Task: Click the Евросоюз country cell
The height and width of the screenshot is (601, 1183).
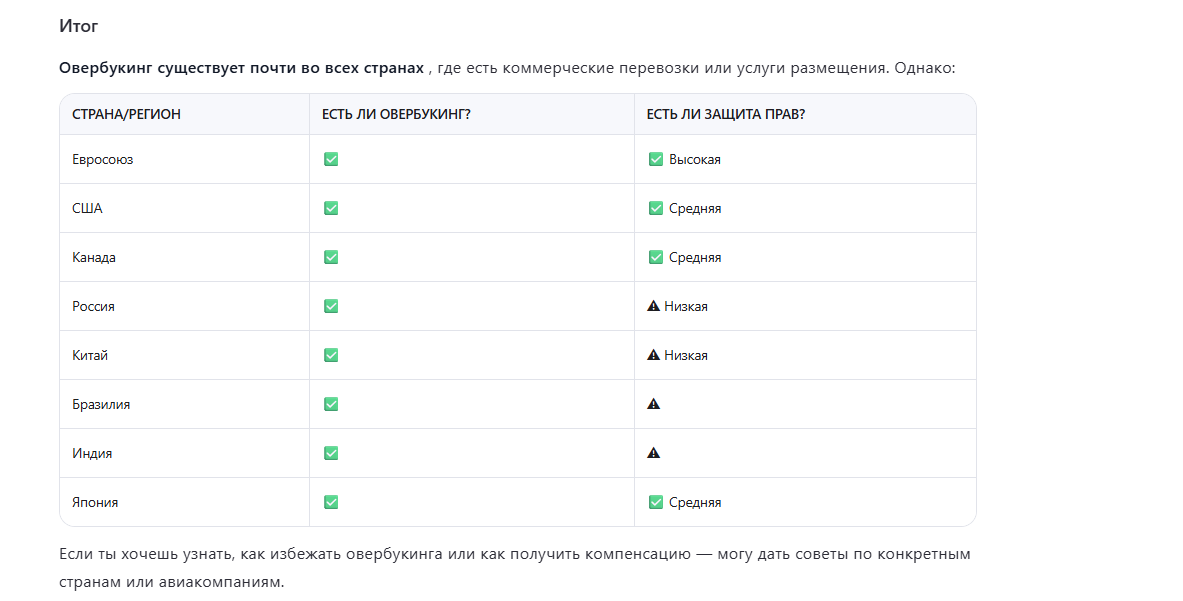Action: [x=102, y=160]
